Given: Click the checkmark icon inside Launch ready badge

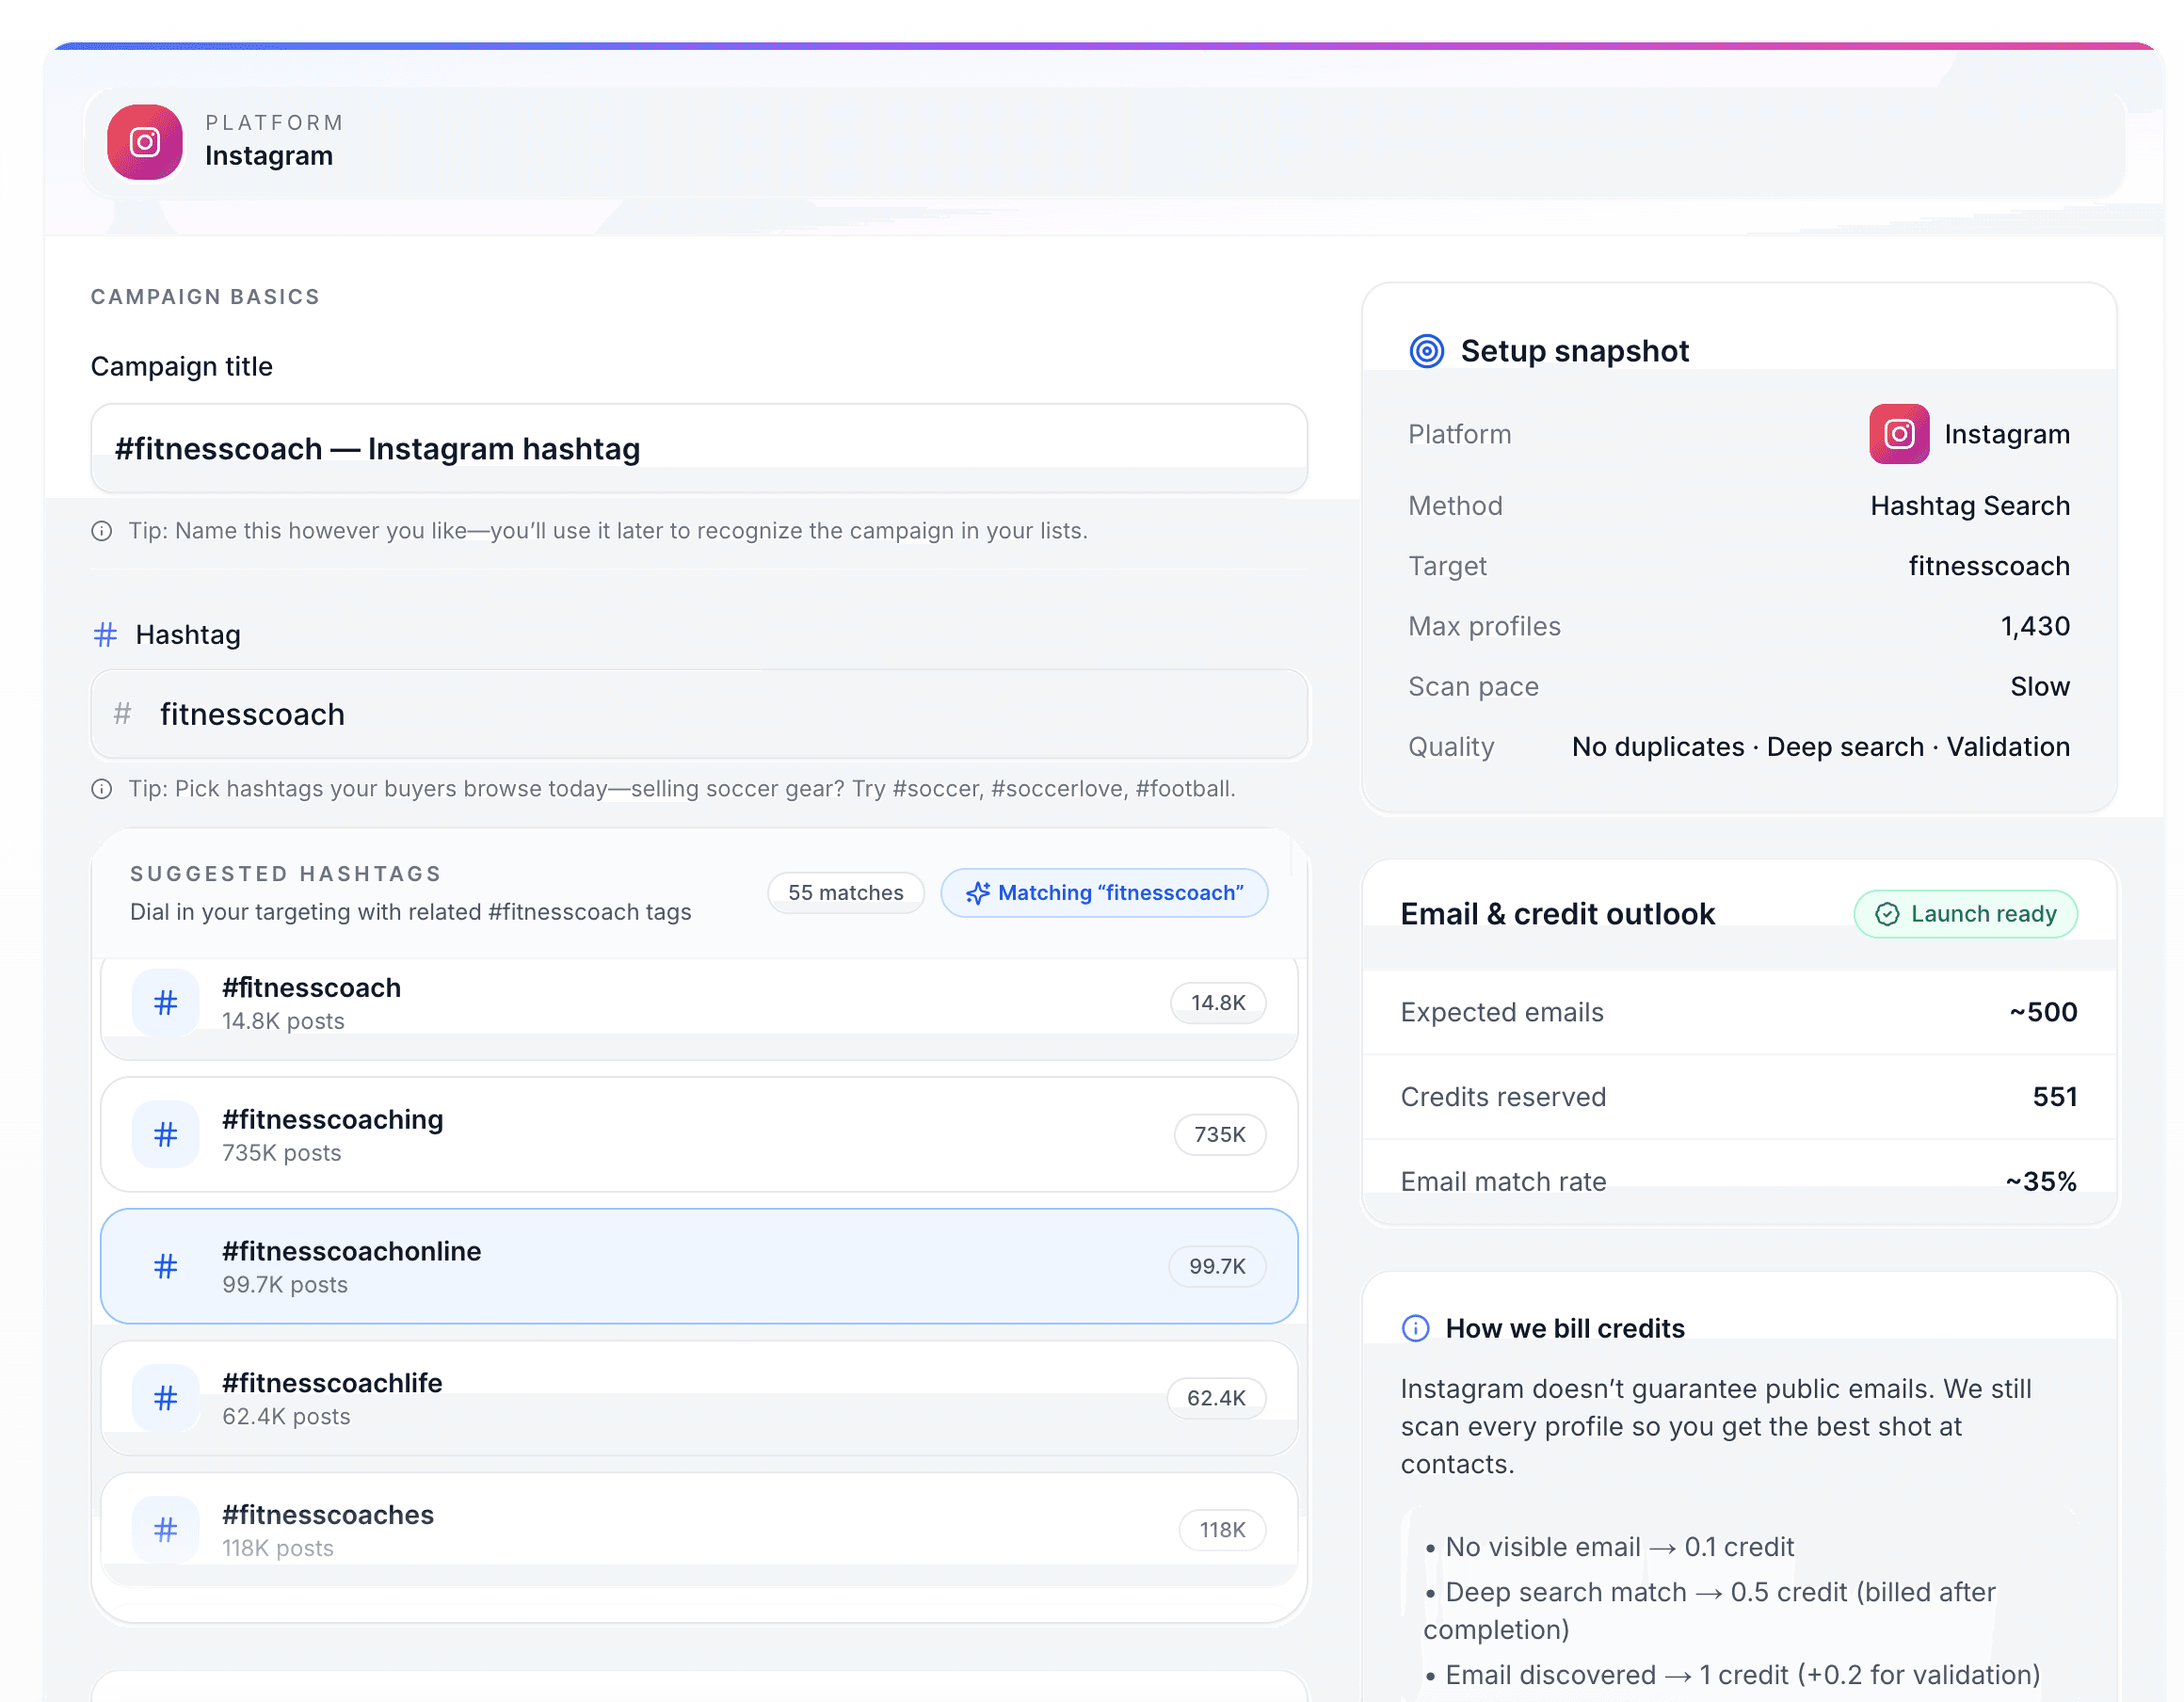Looking at the screenshot, I should point(1887,913).
